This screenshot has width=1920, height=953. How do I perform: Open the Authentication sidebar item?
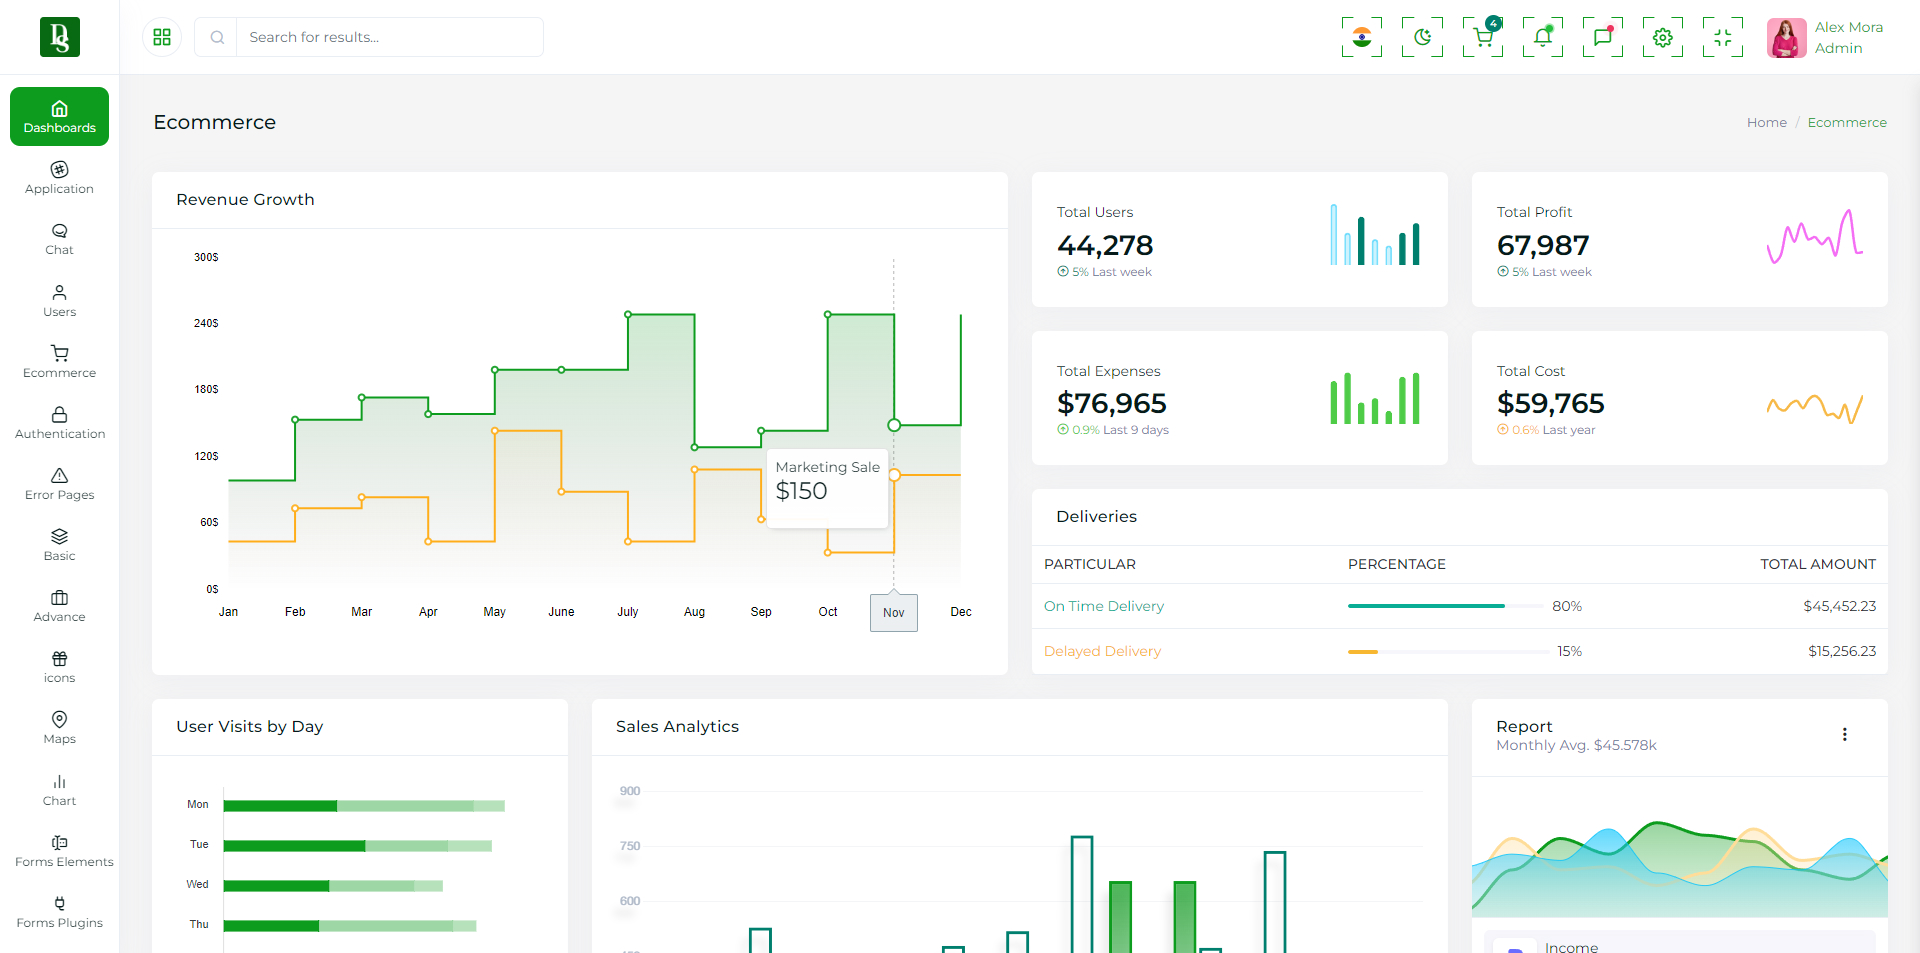click(x=60, y=422)
